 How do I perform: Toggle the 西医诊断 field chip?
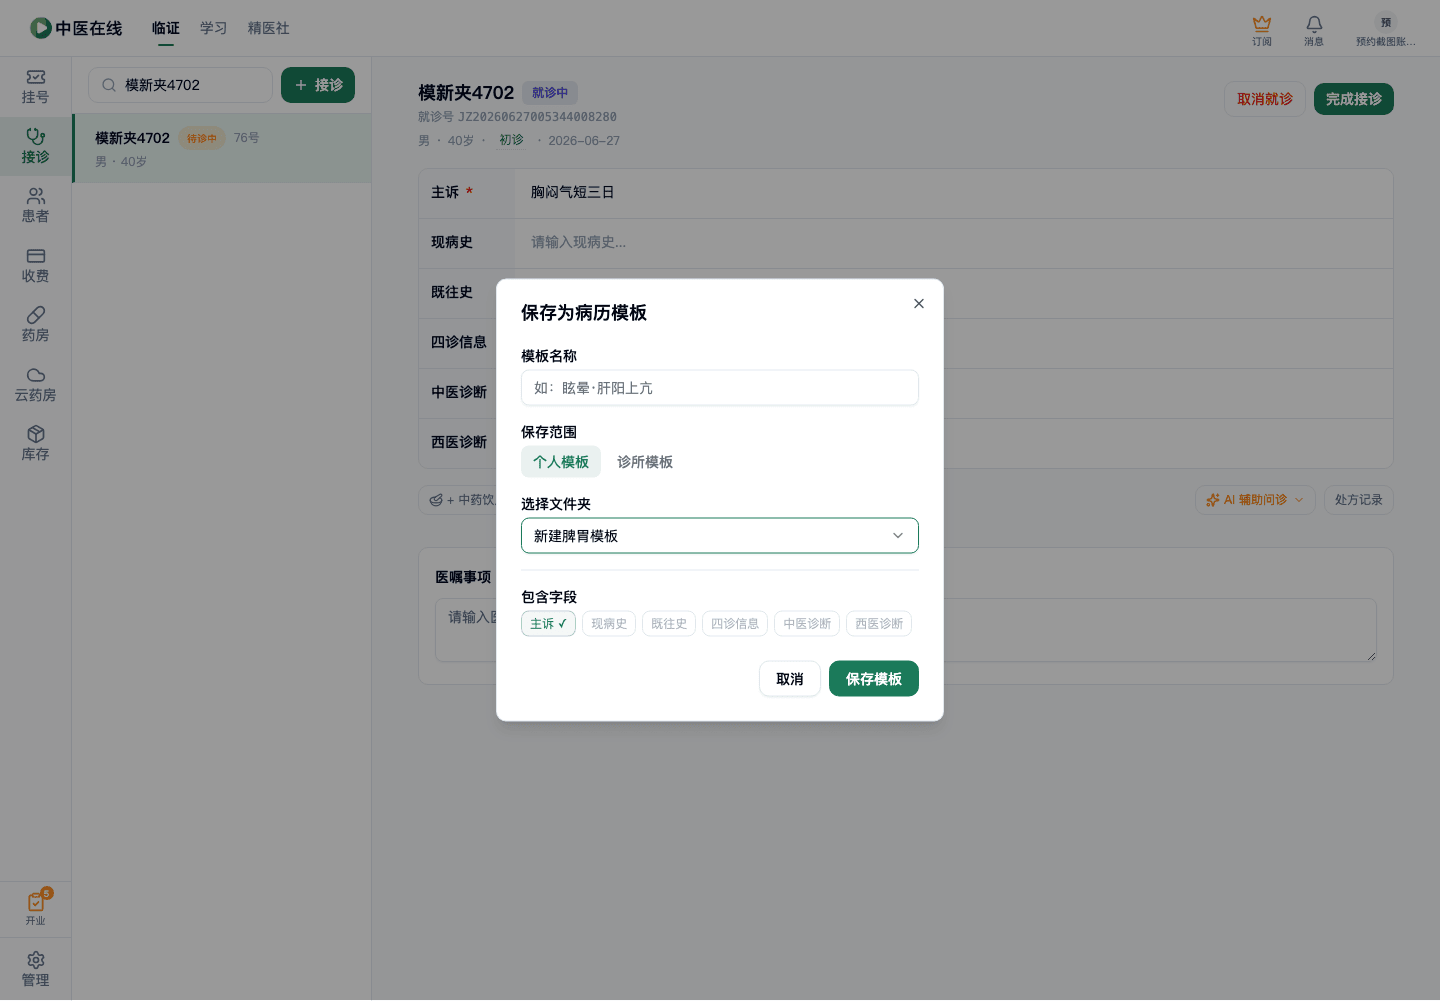click(879, 624)
